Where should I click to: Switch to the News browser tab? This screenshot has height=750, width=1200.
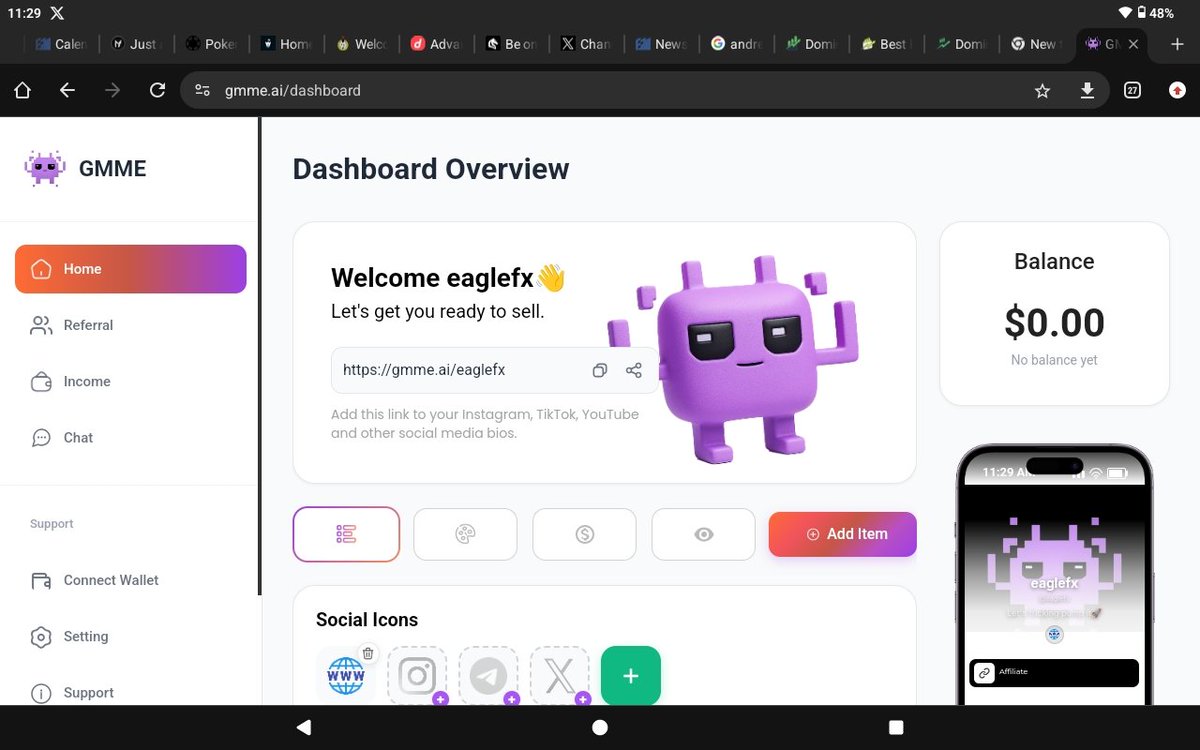[x=660, y=44]
